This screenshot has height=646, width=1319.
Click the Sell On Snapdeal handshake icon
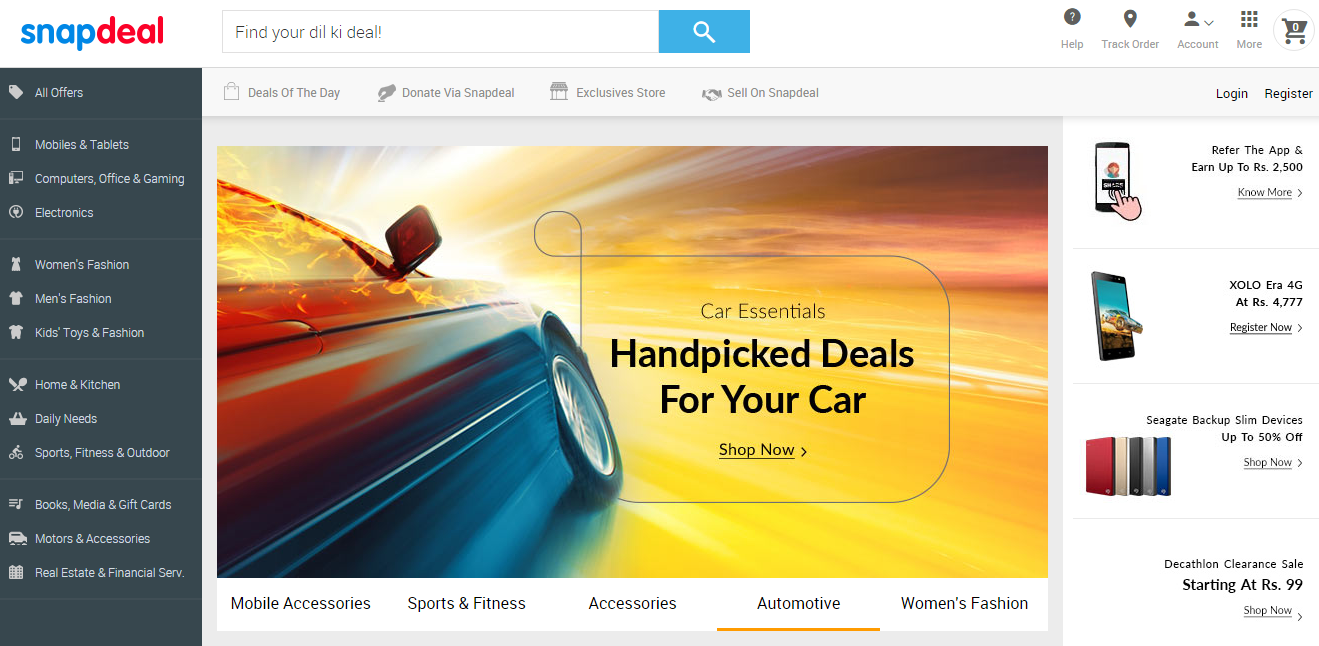711,93
